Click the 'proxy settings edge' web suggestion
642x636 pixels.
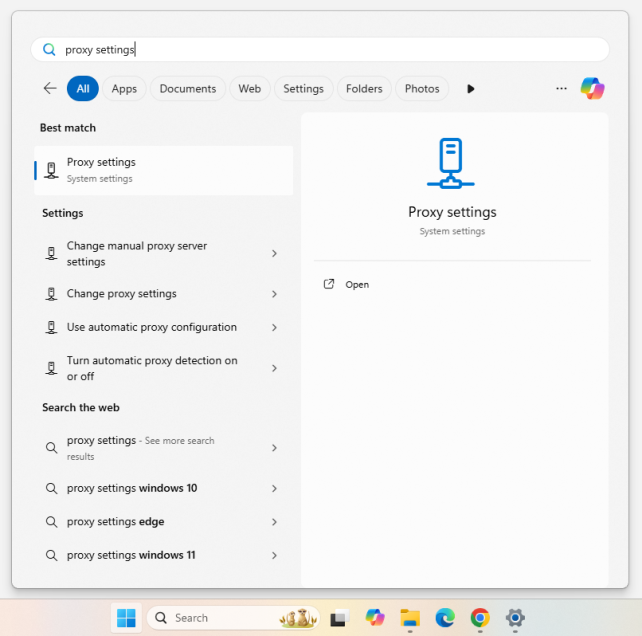tap(116, 521)
